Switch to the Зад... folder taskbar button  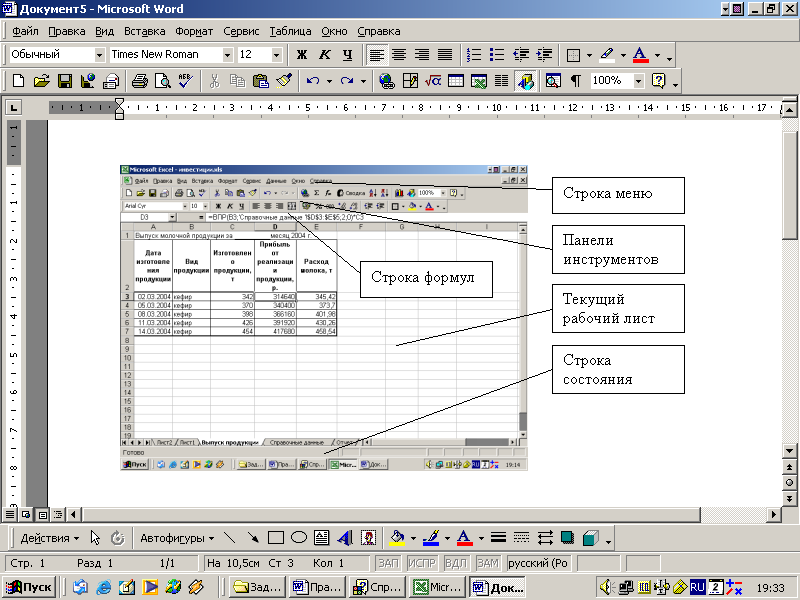pos(257,587)
